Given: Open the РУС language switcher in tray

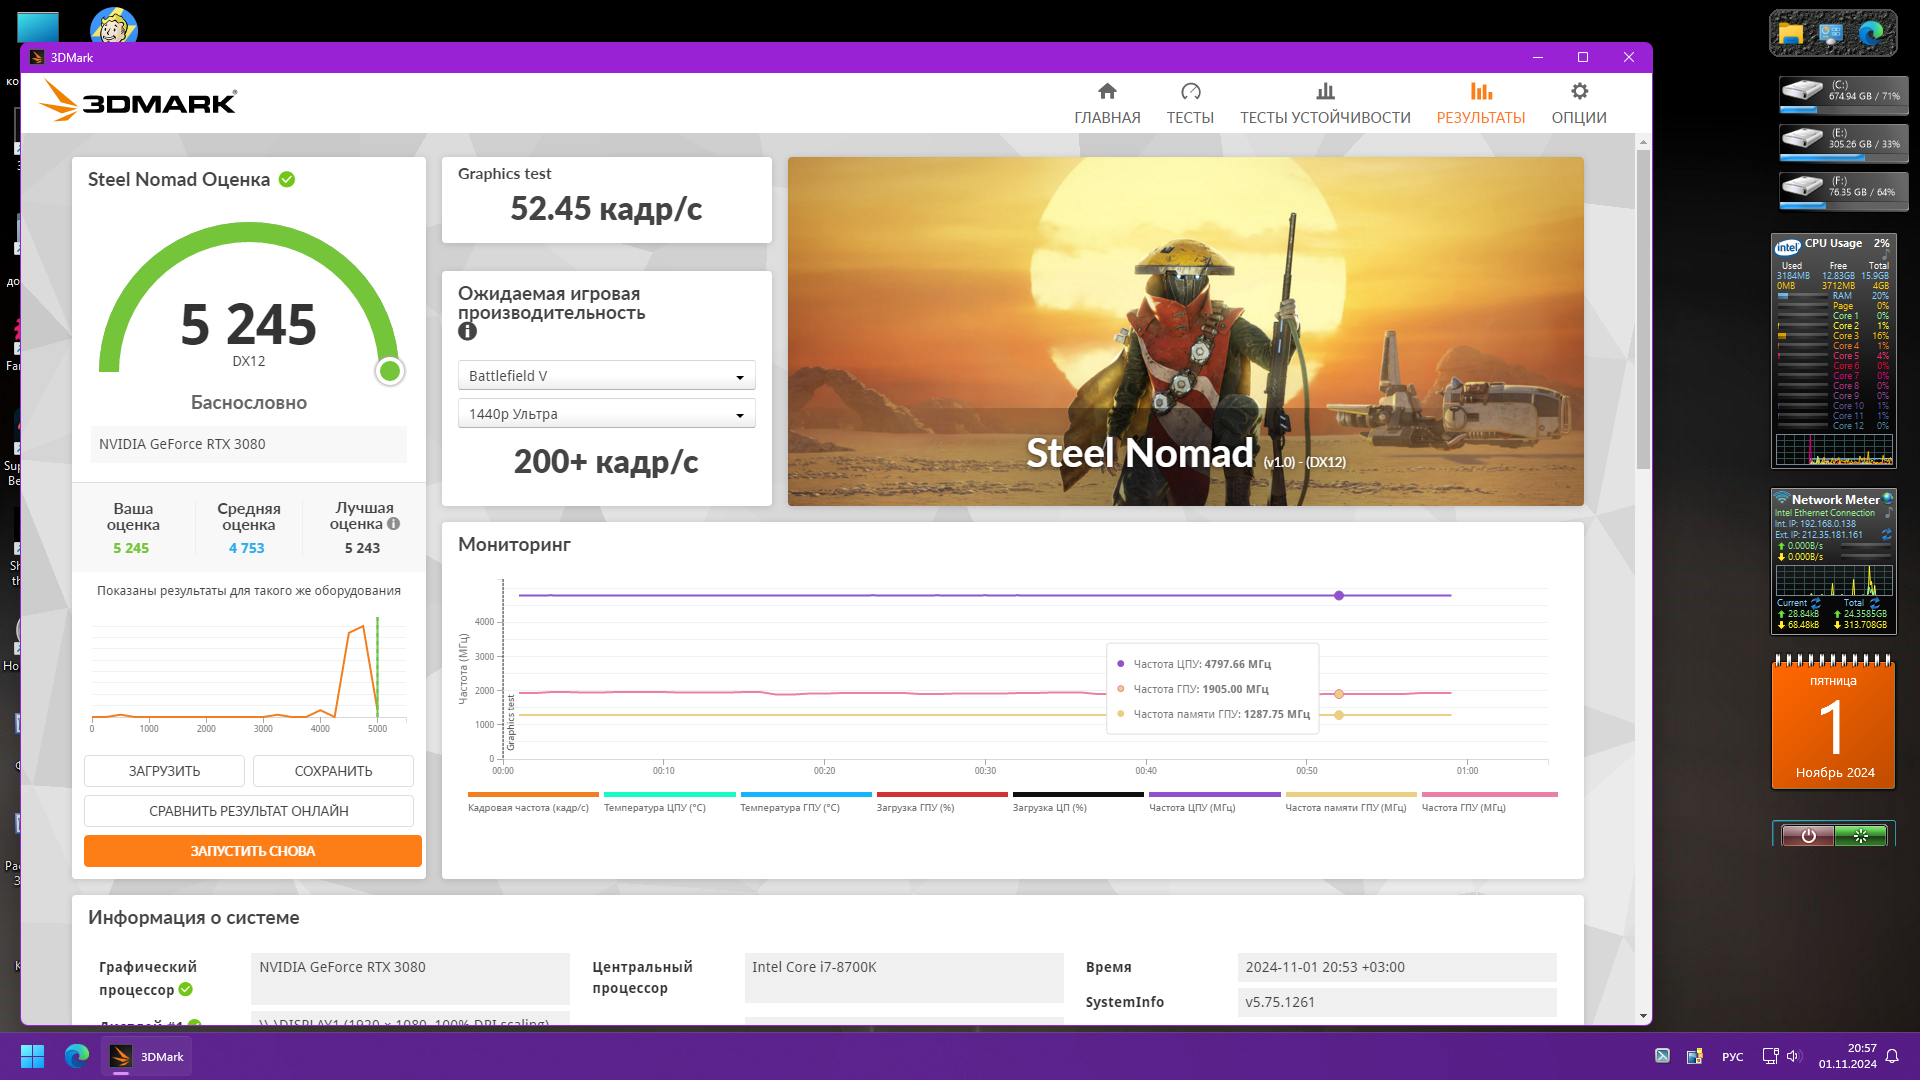Looking at the screenshot, I should (x=1732, y=1057).
